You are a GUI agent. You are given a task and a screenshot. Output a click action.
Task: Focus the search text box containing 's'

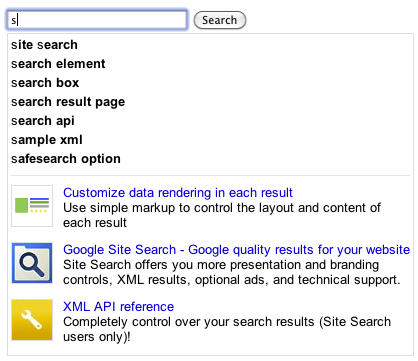pos(97,20)
